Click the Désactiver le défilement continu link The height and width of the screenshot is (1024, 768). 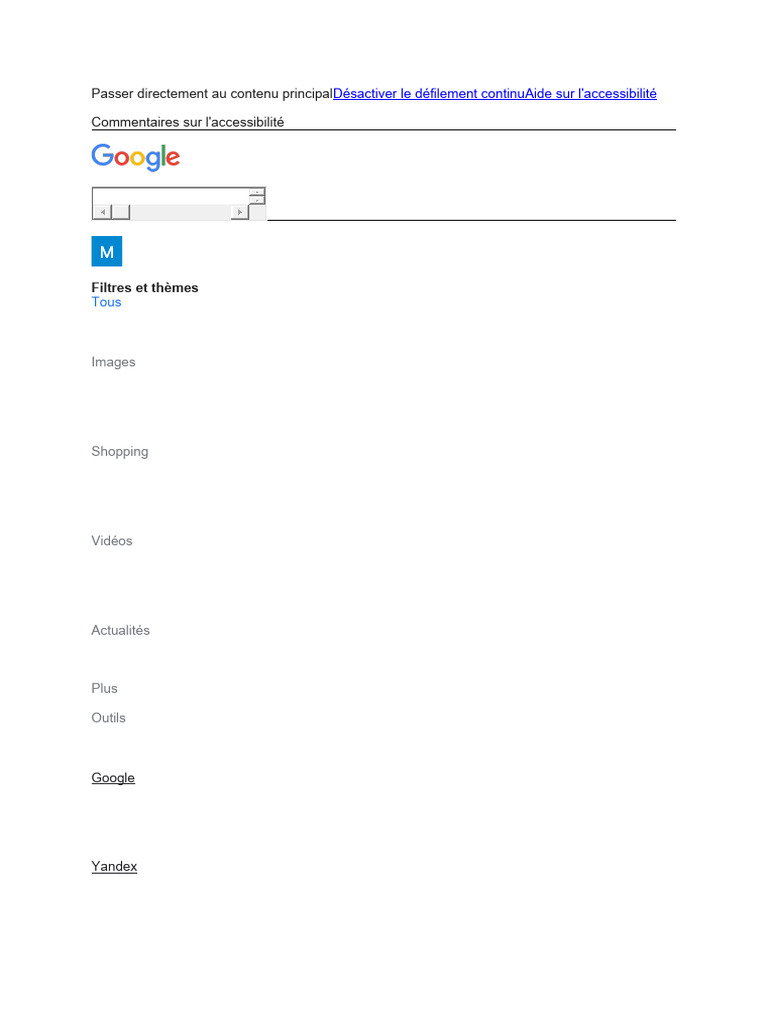429,93
